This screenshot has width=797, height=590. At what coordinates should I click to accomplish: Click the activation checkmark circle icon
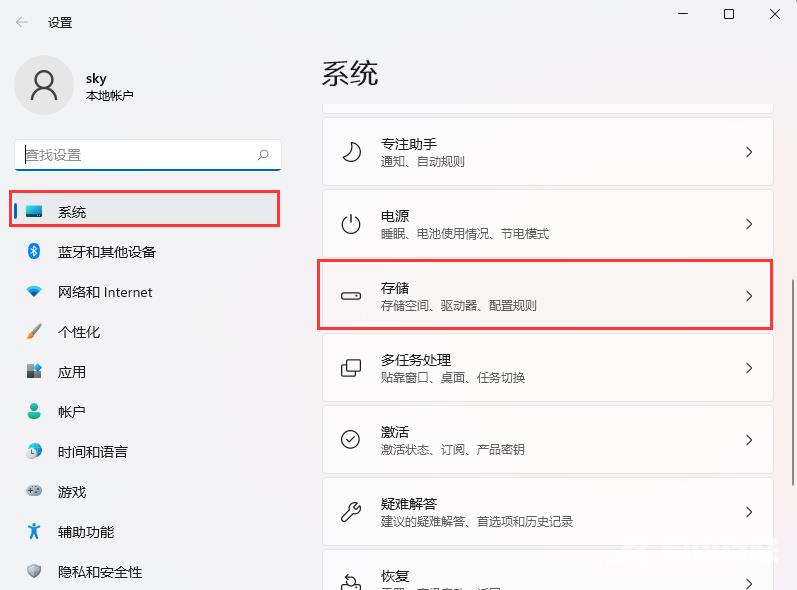[350, 440]
